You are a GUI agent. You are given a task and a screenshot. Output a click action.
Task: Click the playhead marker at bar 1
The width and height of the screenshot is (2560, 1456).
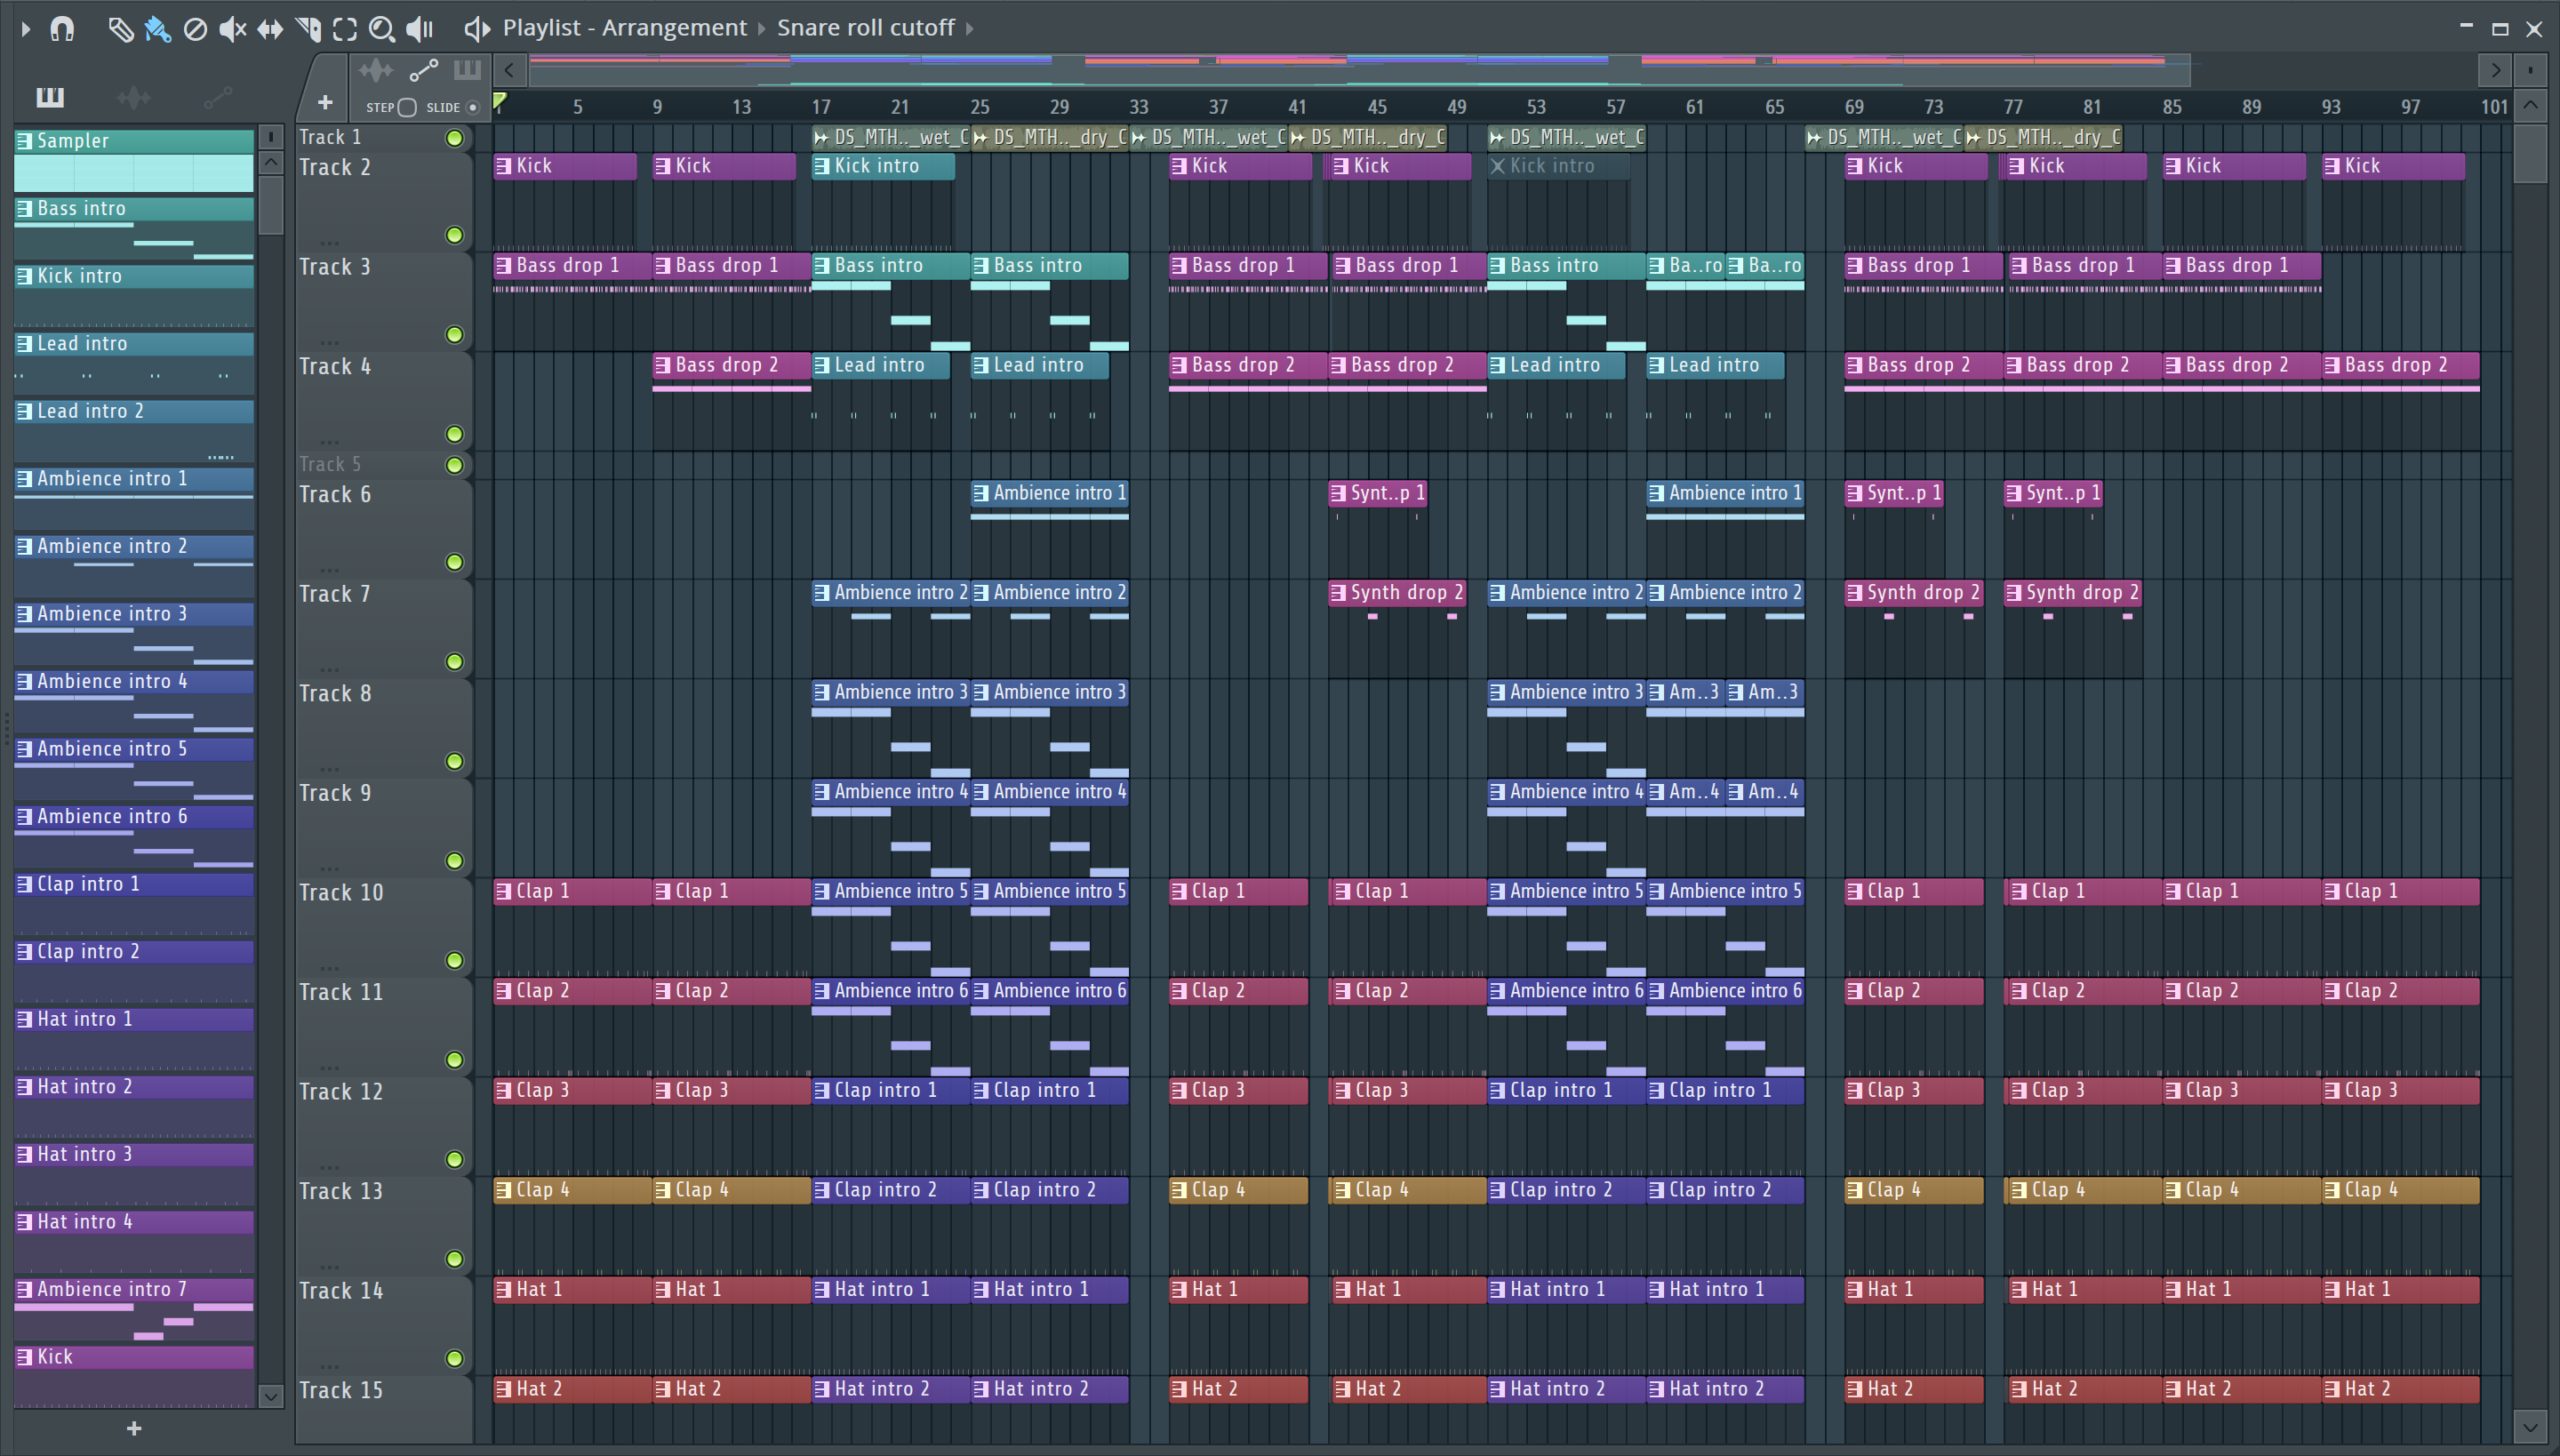coord(499,101)
